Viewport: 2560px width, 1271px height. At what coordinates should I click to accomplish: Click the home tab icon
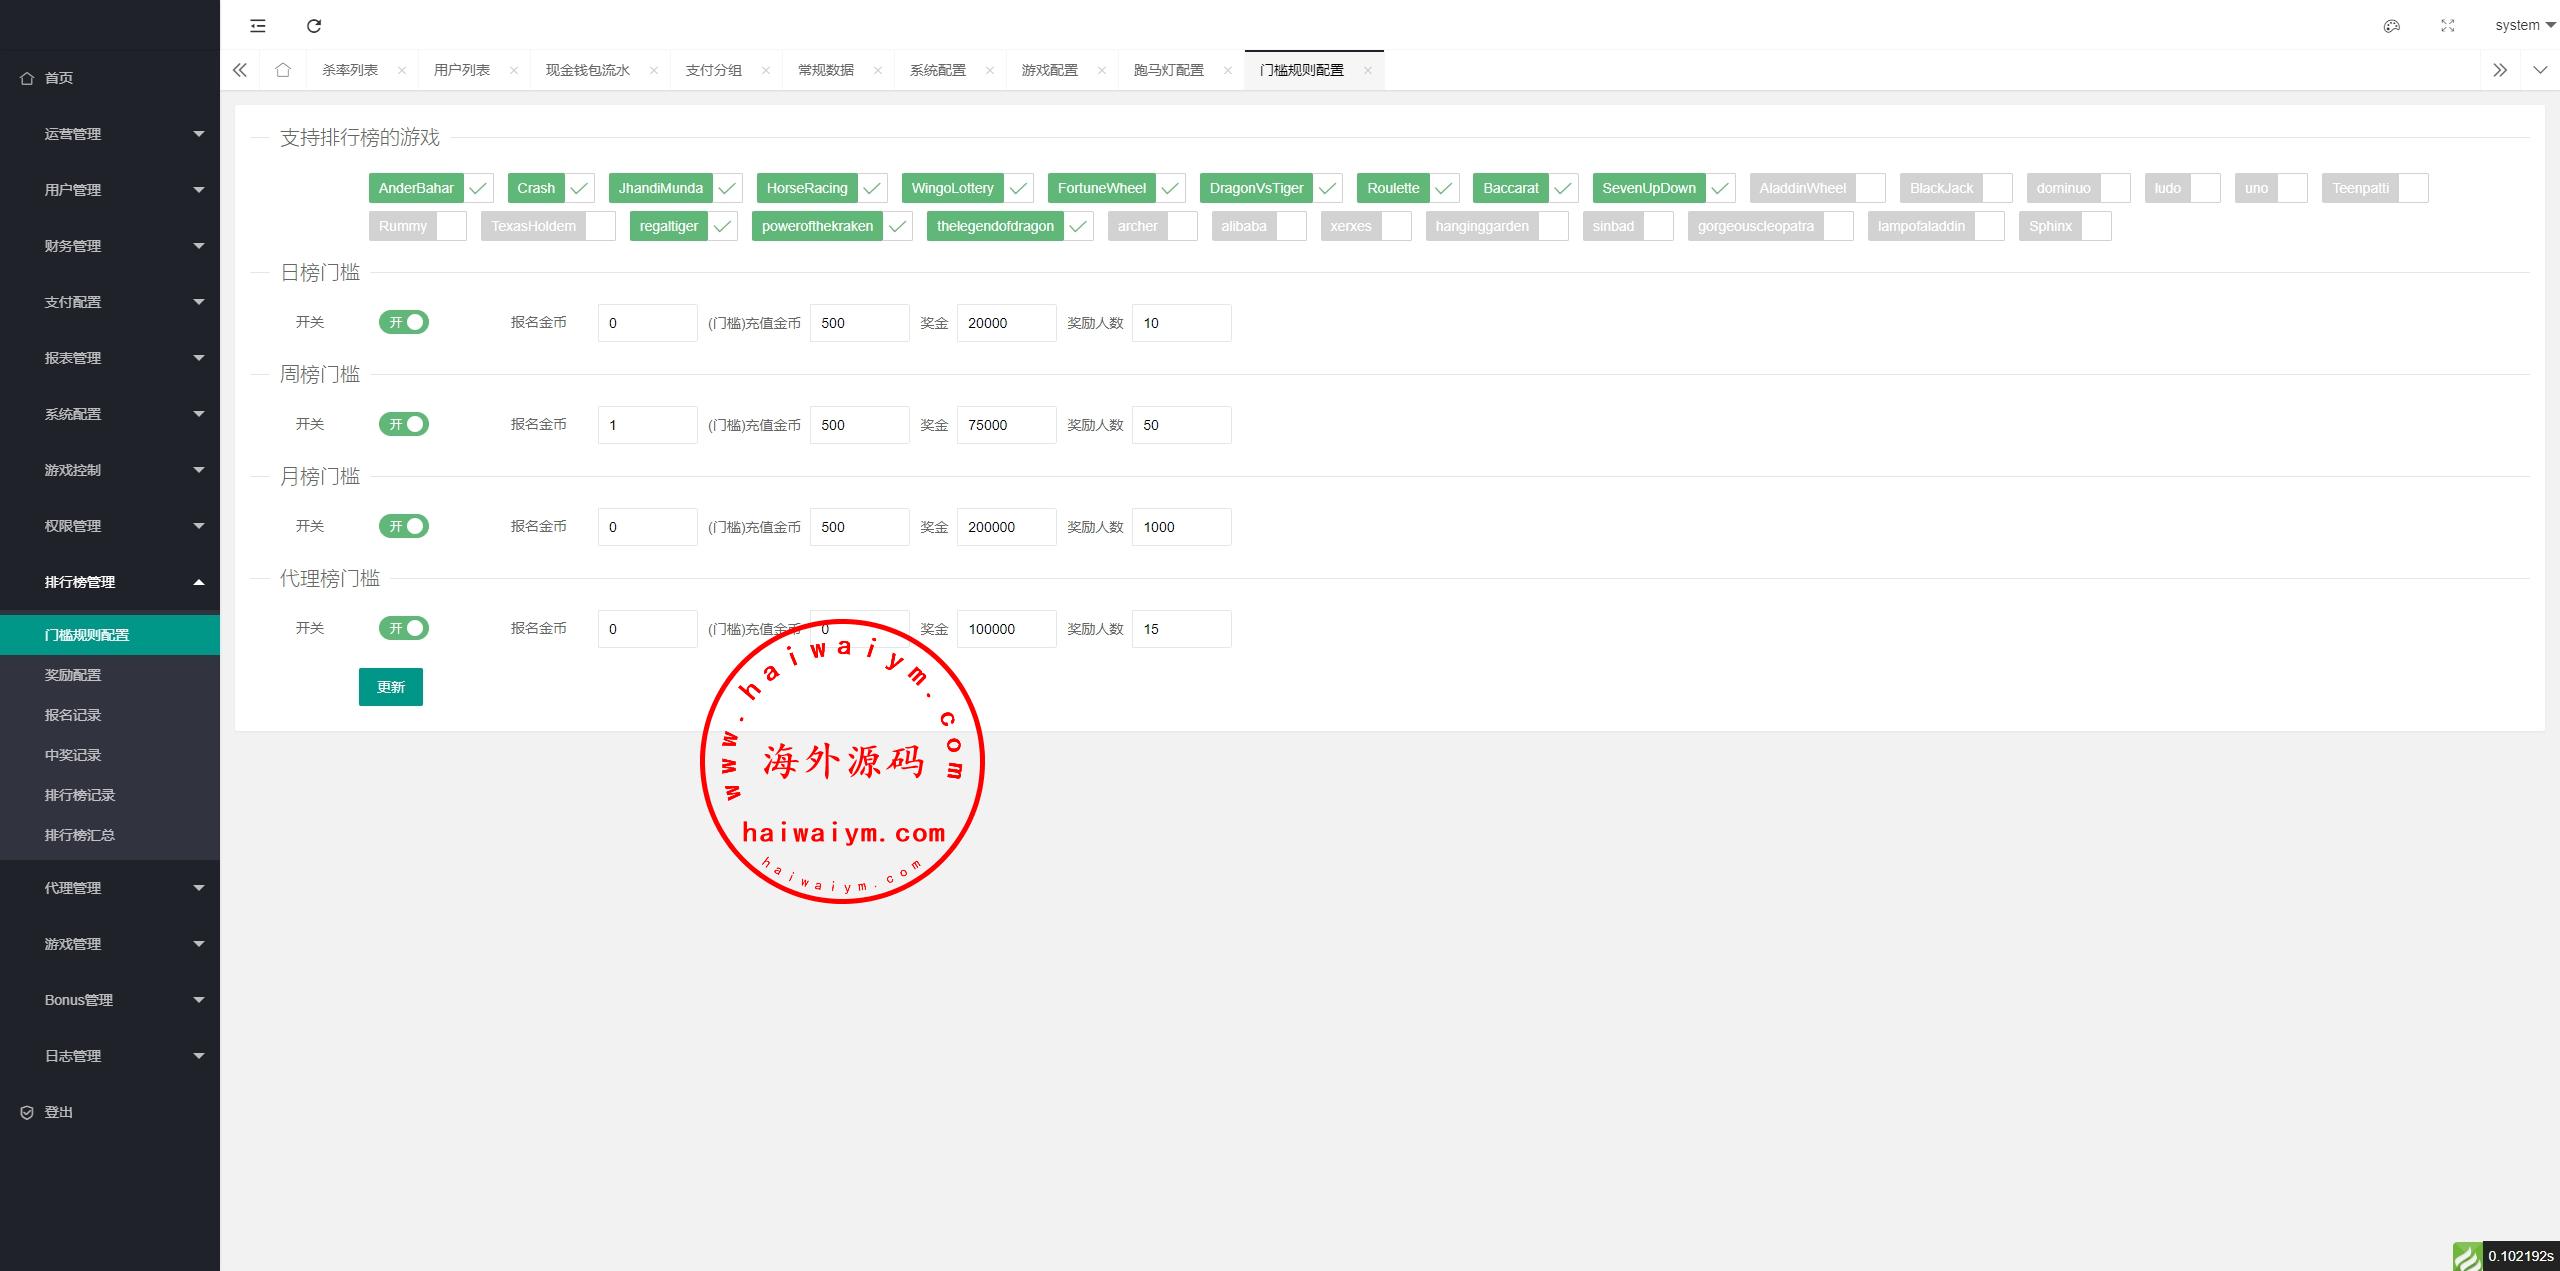click(283, 70)
